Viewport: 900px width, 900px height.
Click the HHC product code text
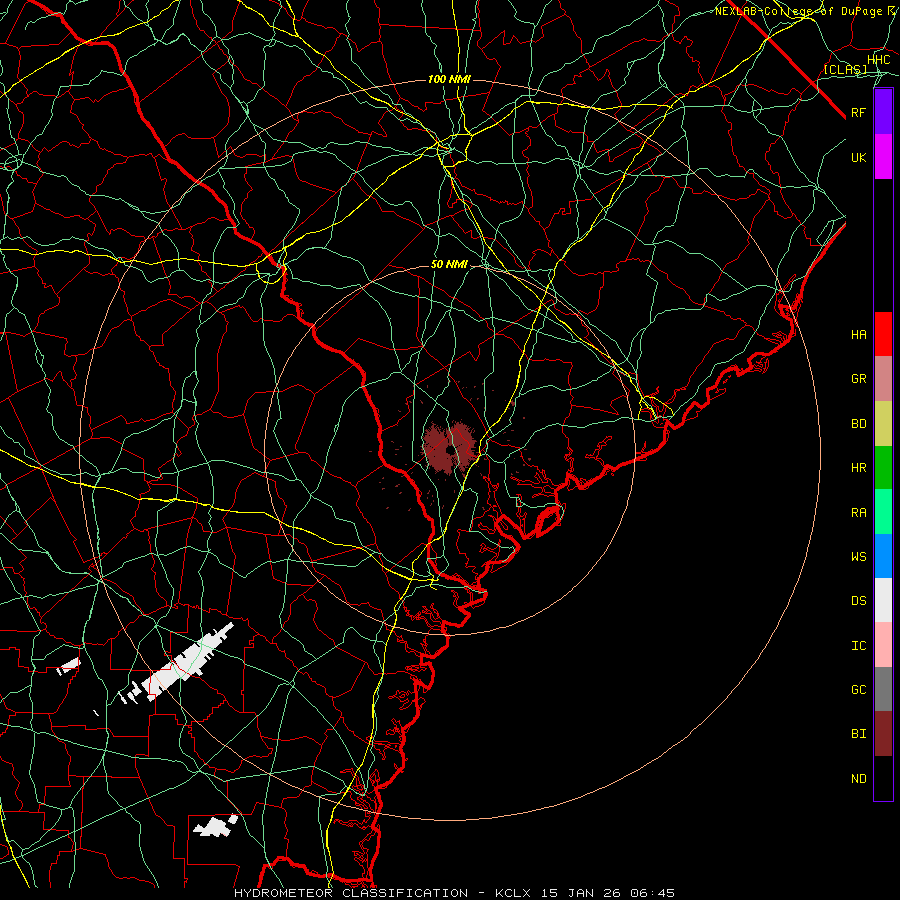[x=879, y=60]
